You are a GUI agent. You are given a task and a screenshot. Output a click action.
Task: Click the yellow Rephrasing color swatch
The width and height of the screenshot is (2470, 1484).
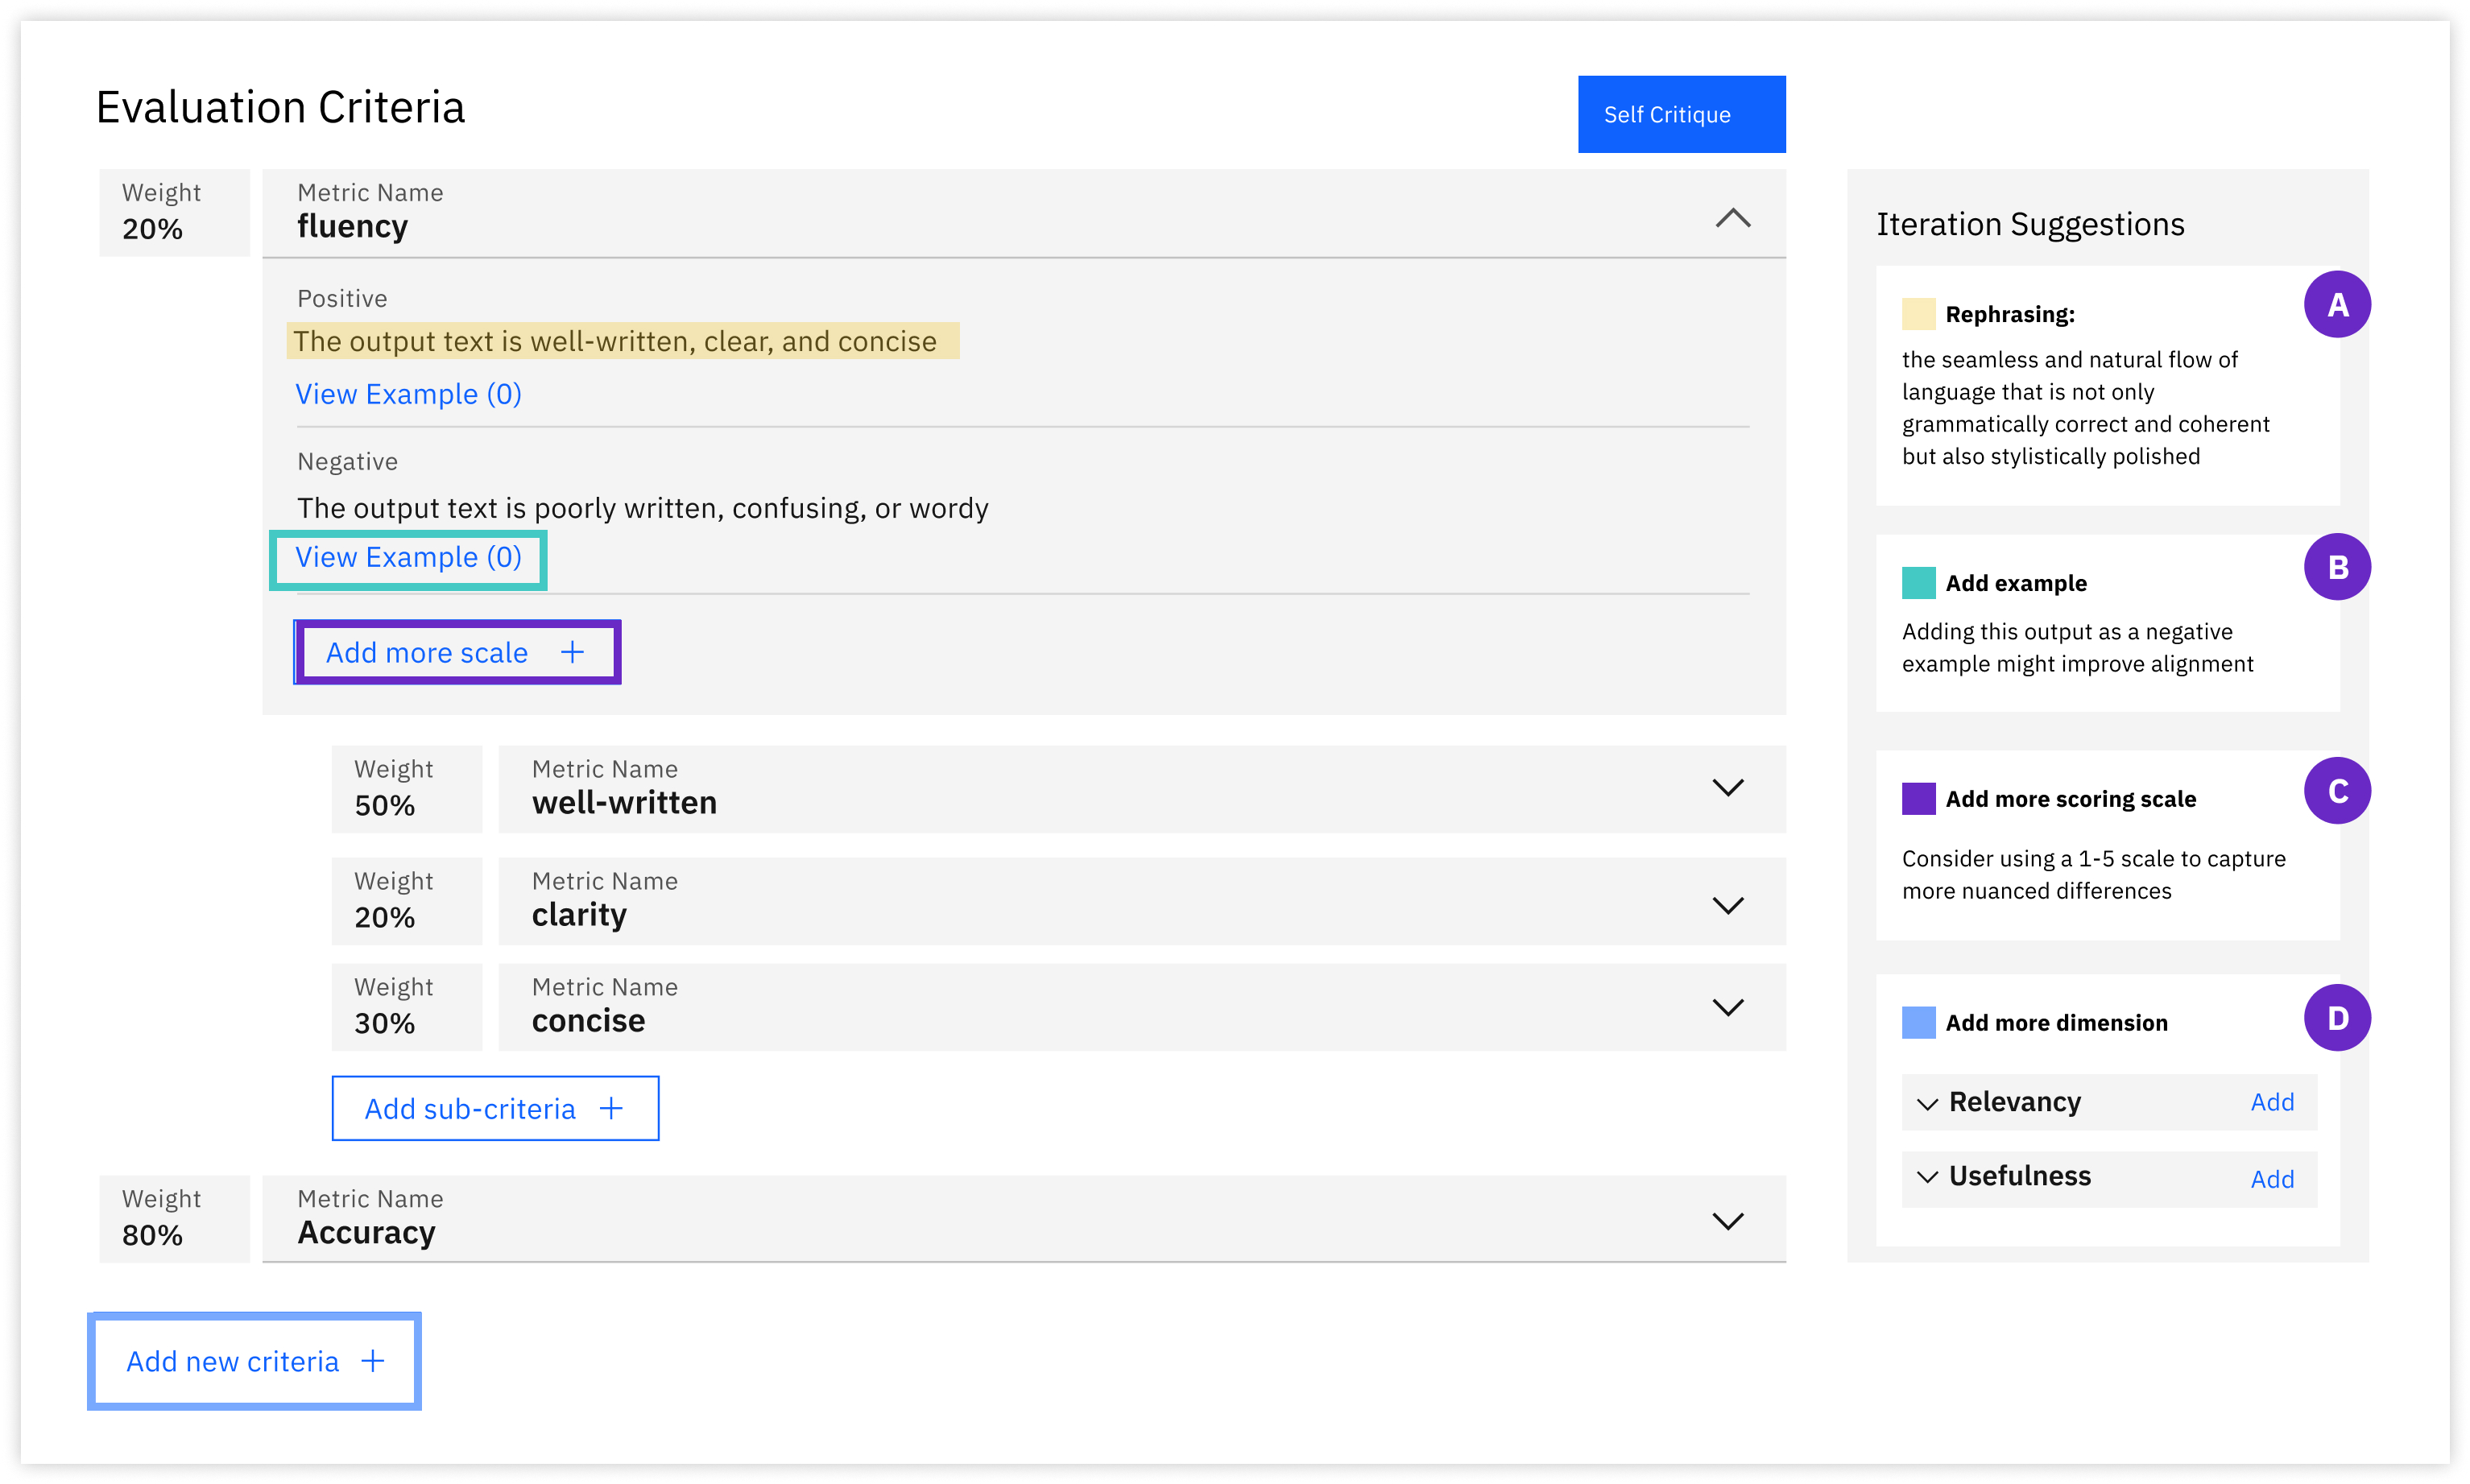[x=1918, y=313]
